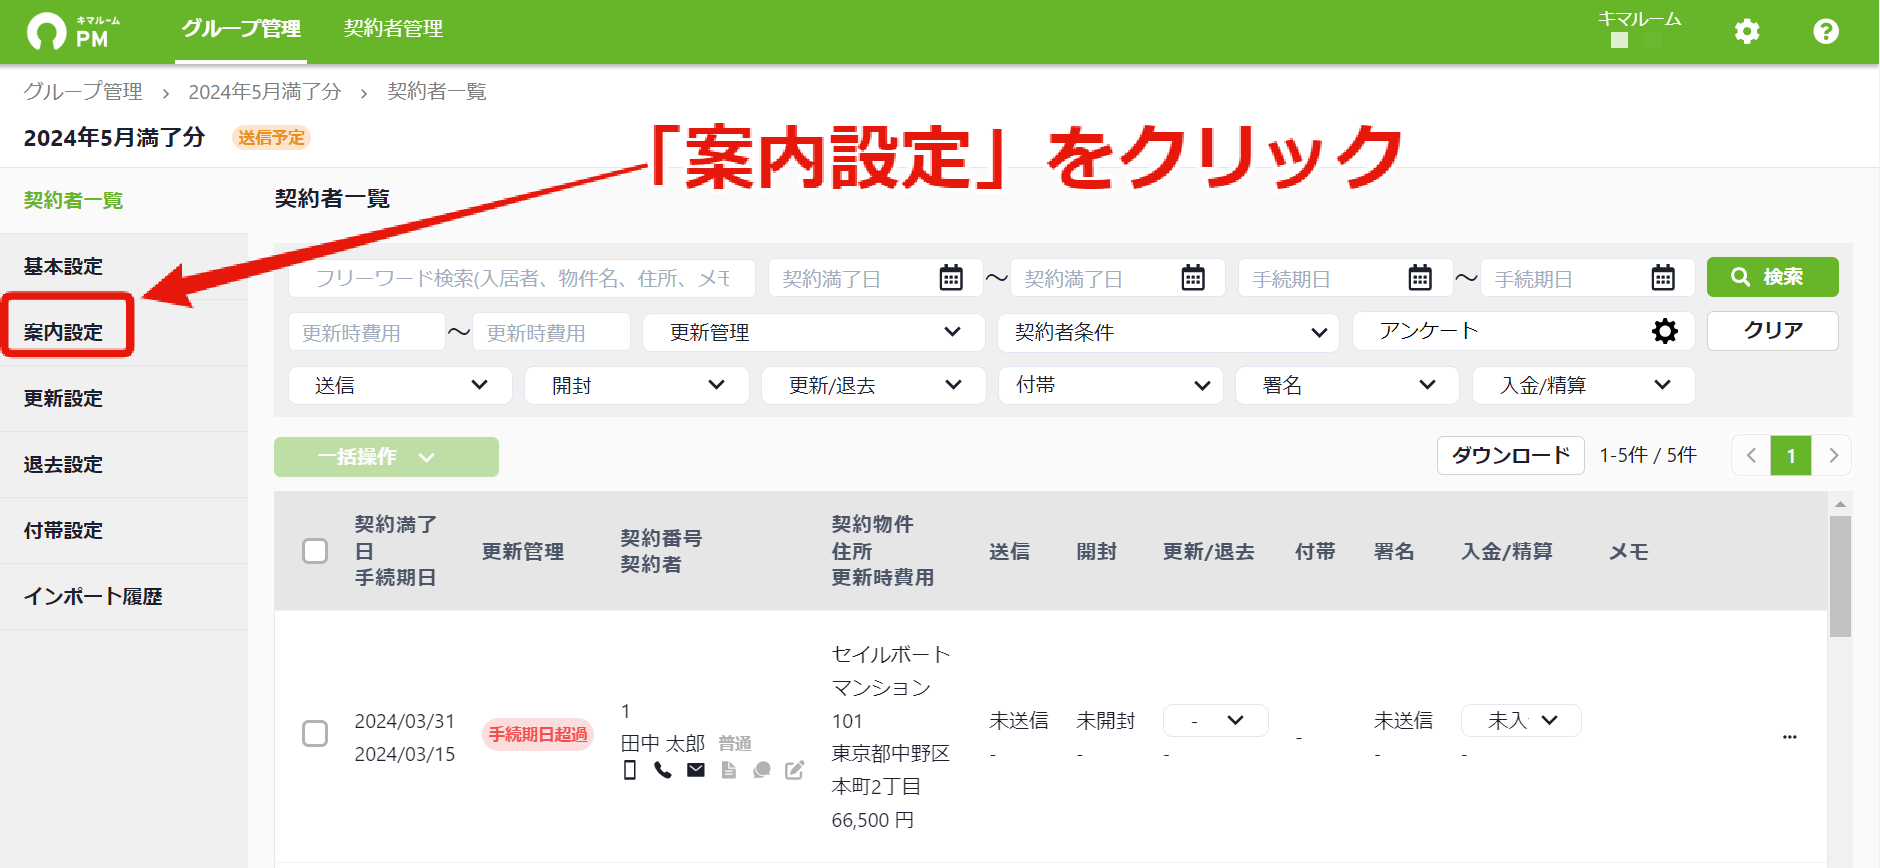Viewport: 1880px width, 868px height.
Task: Click the edit pencil icon for 田中 太郎
Action: (795, 770)
